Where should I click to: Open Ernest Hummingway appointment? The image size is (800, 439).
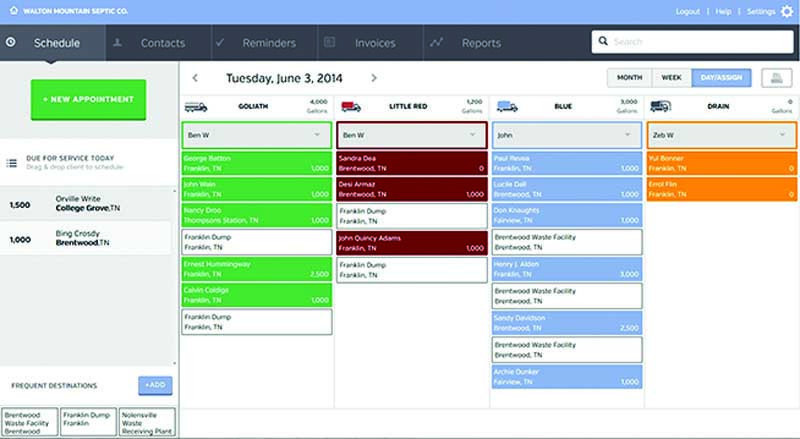[257, 269]
